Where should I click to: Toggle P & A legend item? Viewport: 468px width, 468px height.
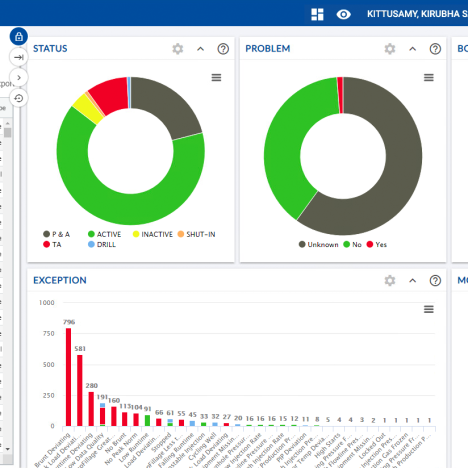pyautogui.click(x=57, y=234)
